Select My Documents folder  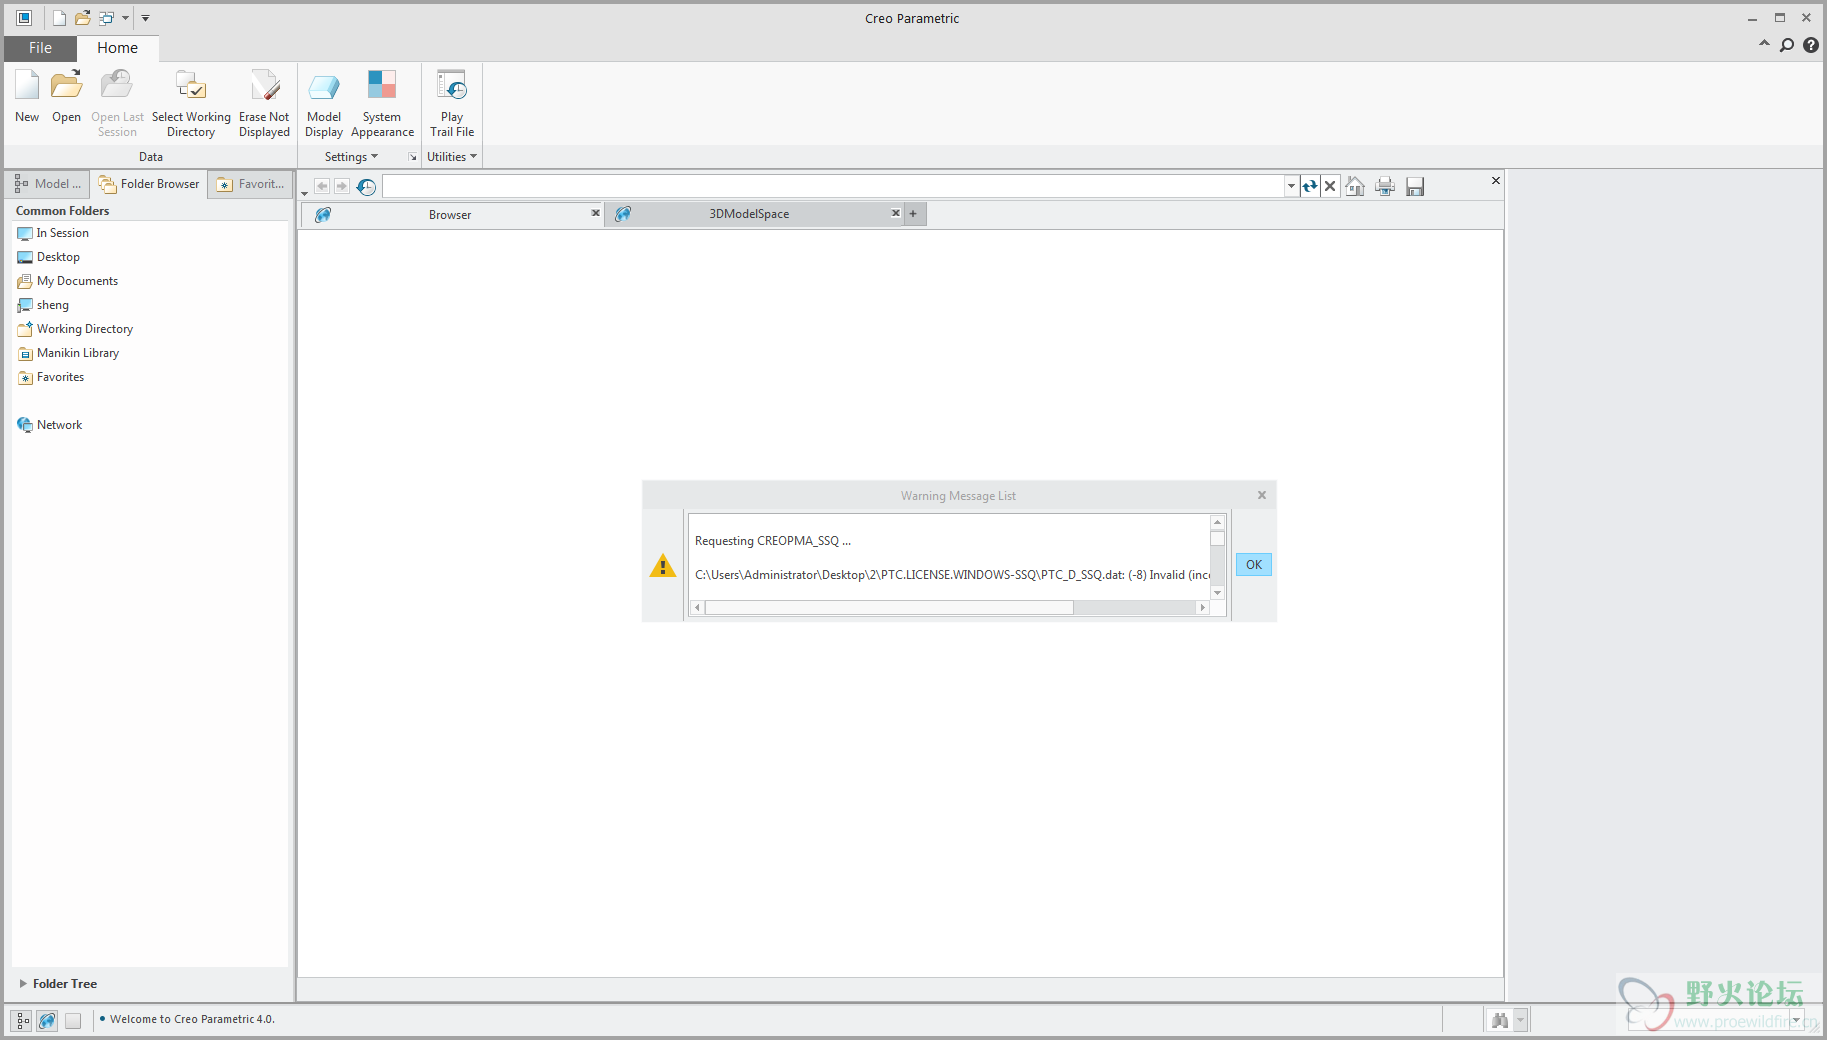67,281
